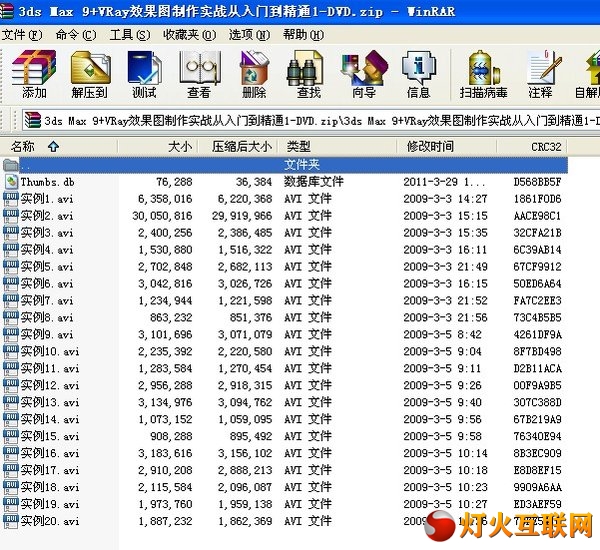
Task: Select file 实例15.avi
Action: tap(50, 436)
